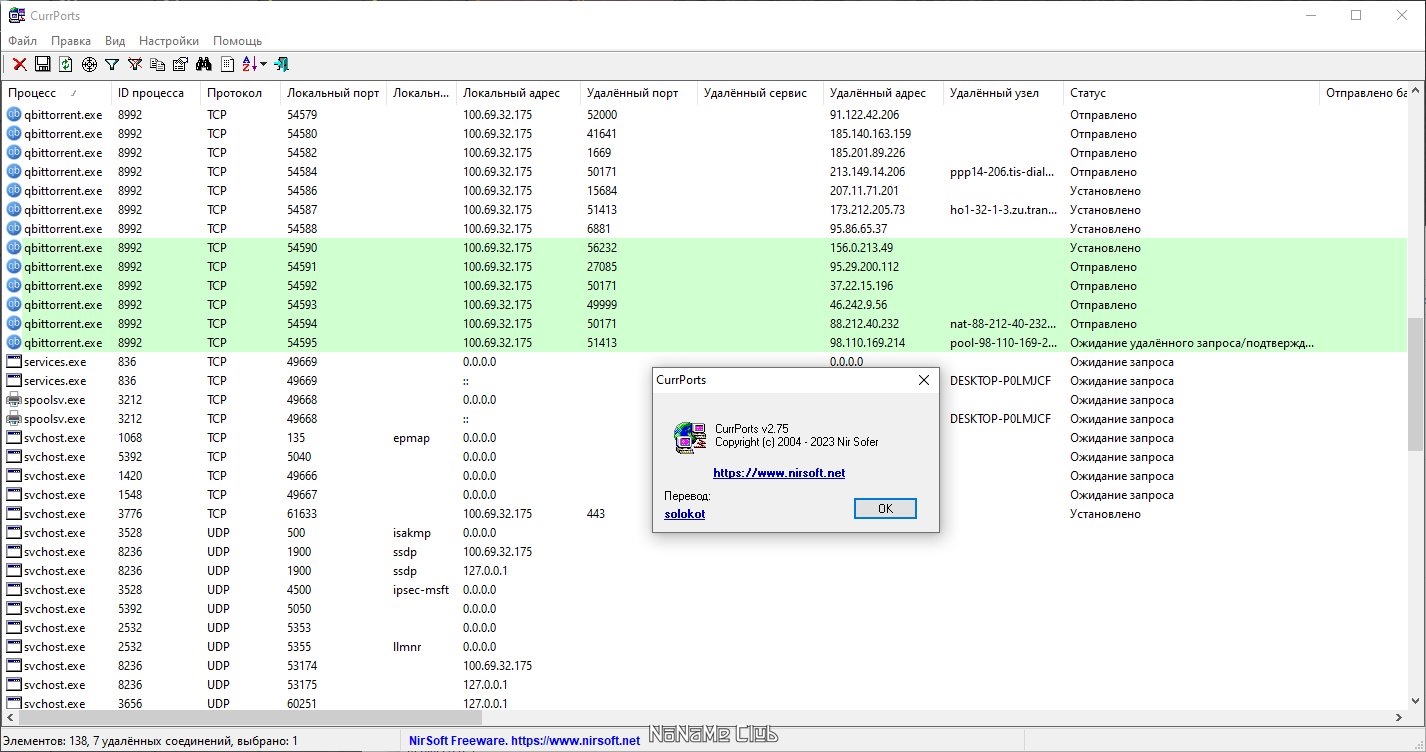Image resolution: width=1426 pixels, height=752 pixels.
Task: Sort by the Локальный порт column header
Action: point(334,93)
